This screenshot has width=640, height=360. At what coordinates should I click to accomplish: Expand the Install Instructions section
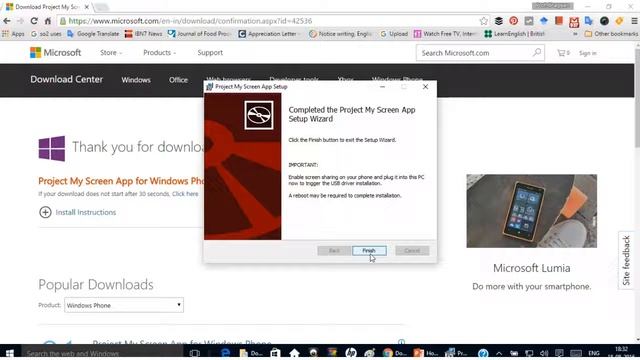(x=78, y=212)
